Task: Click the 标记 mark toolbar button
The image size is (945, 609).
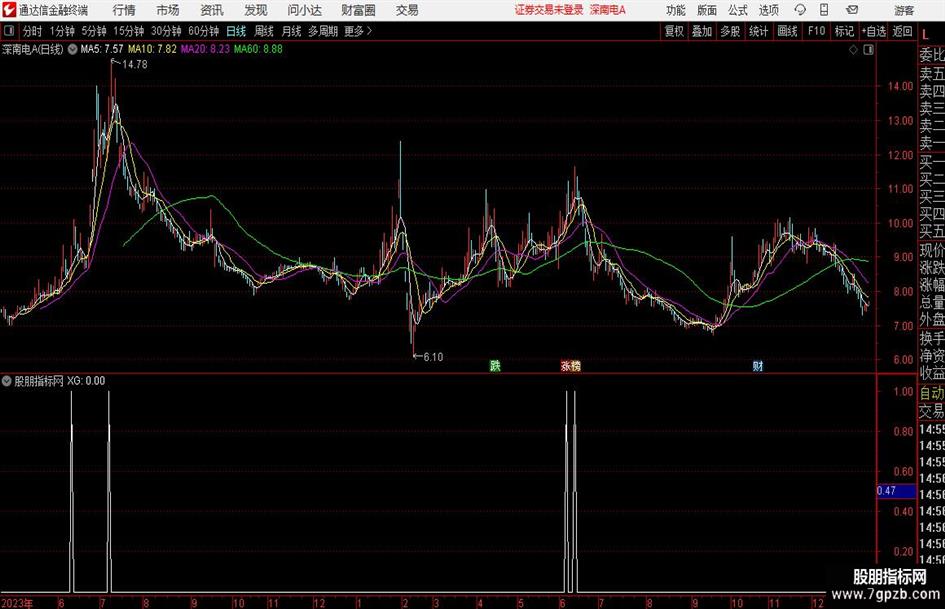Action: coord(844,31)
